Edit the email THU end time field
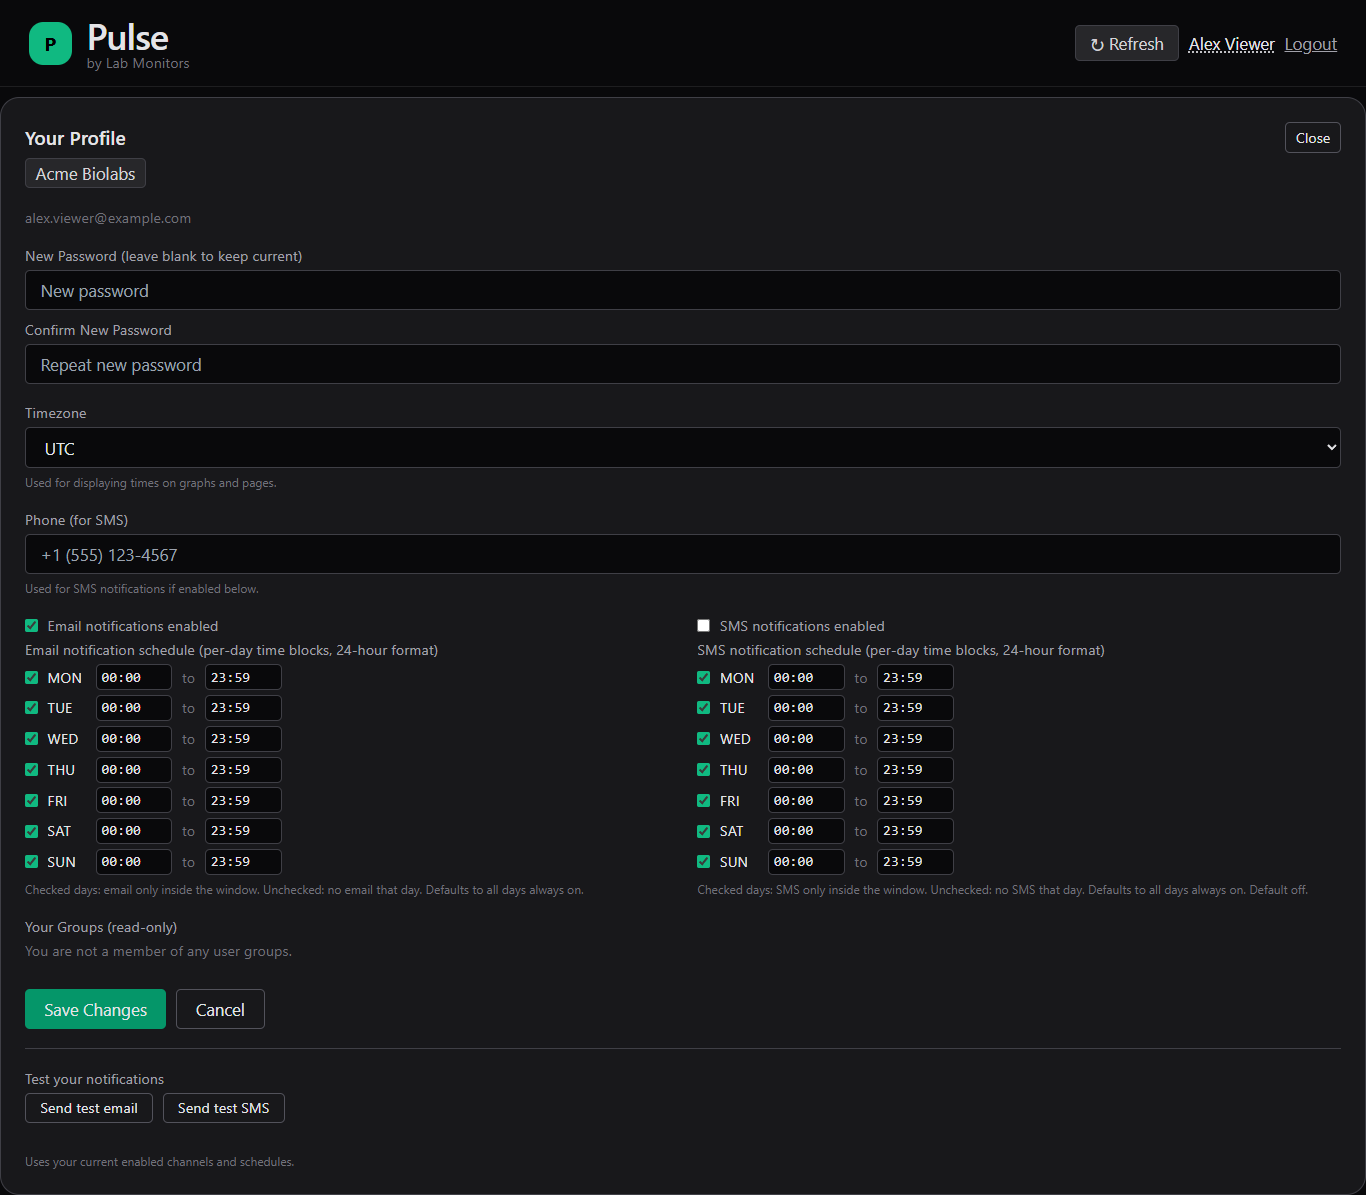The width and height of the screenshot is (1366, 1195). tap(243, 770)
